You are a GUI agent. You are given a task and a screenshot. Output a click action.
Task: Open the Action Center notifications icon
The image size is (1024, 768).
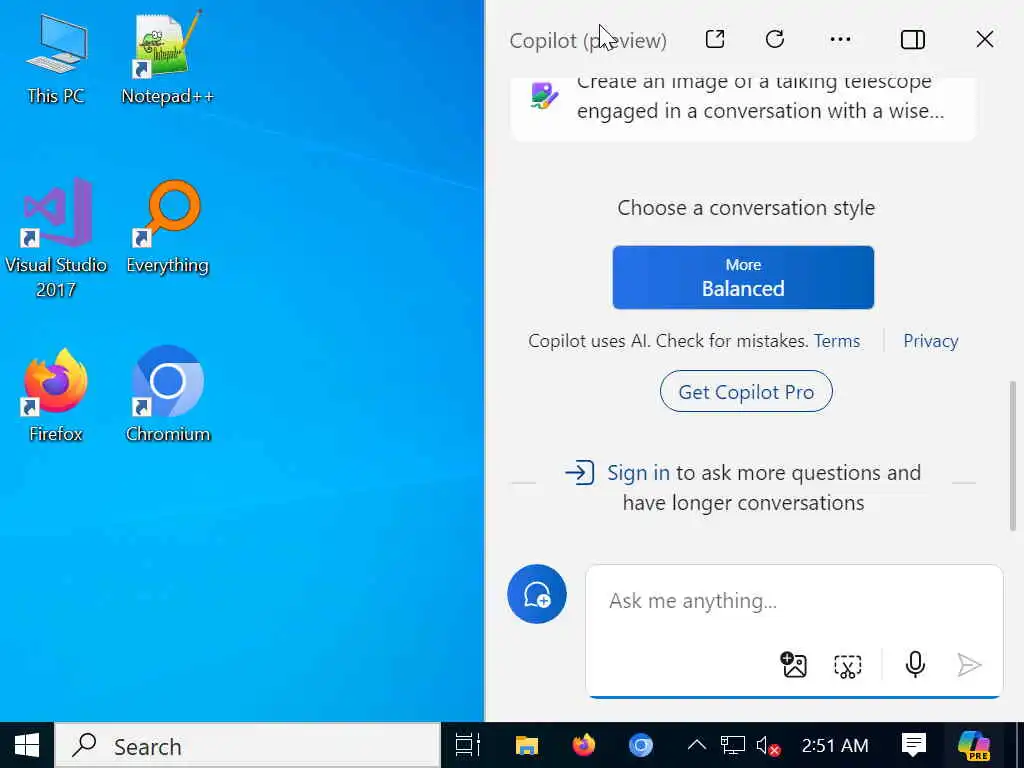coord(914,745)
